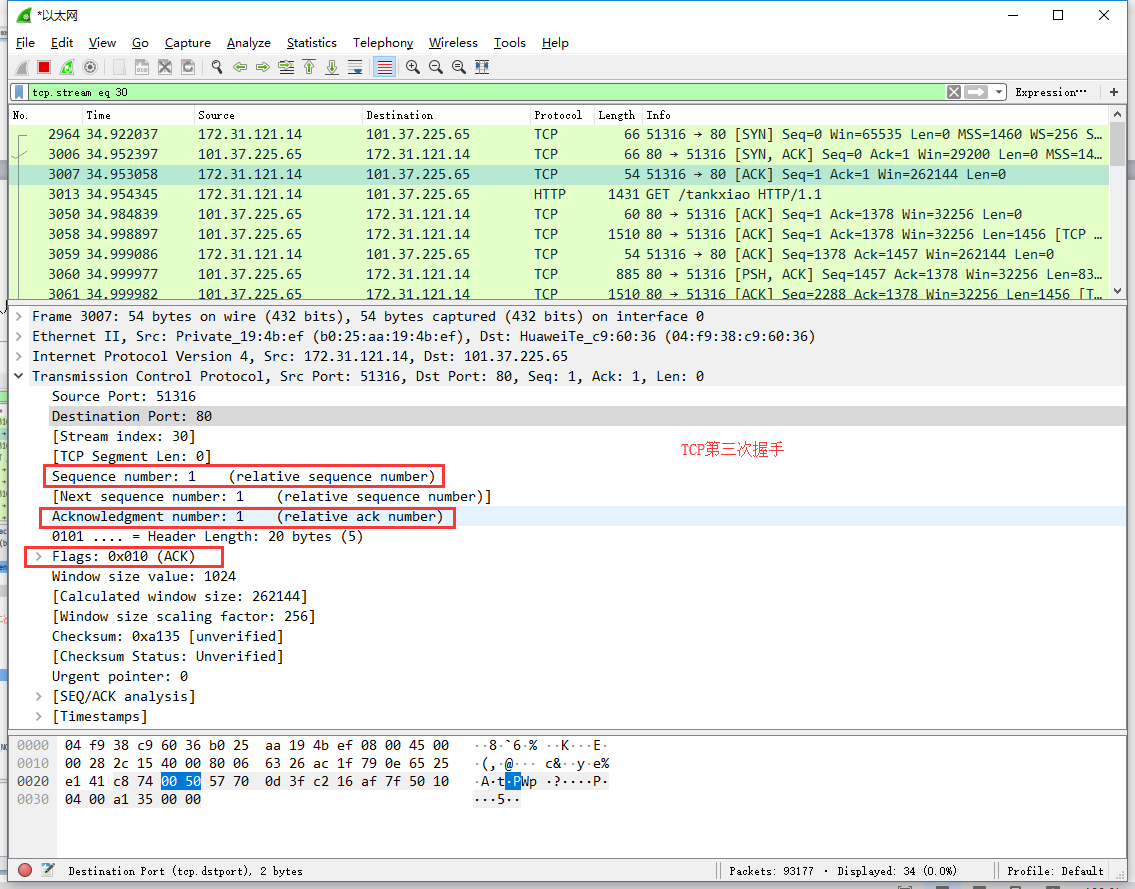Image resolution: width=1135 pixels, height=889 pixels.
Task: Expand the [SEQ/ACK analysis] section
Action: coord(39,696)
